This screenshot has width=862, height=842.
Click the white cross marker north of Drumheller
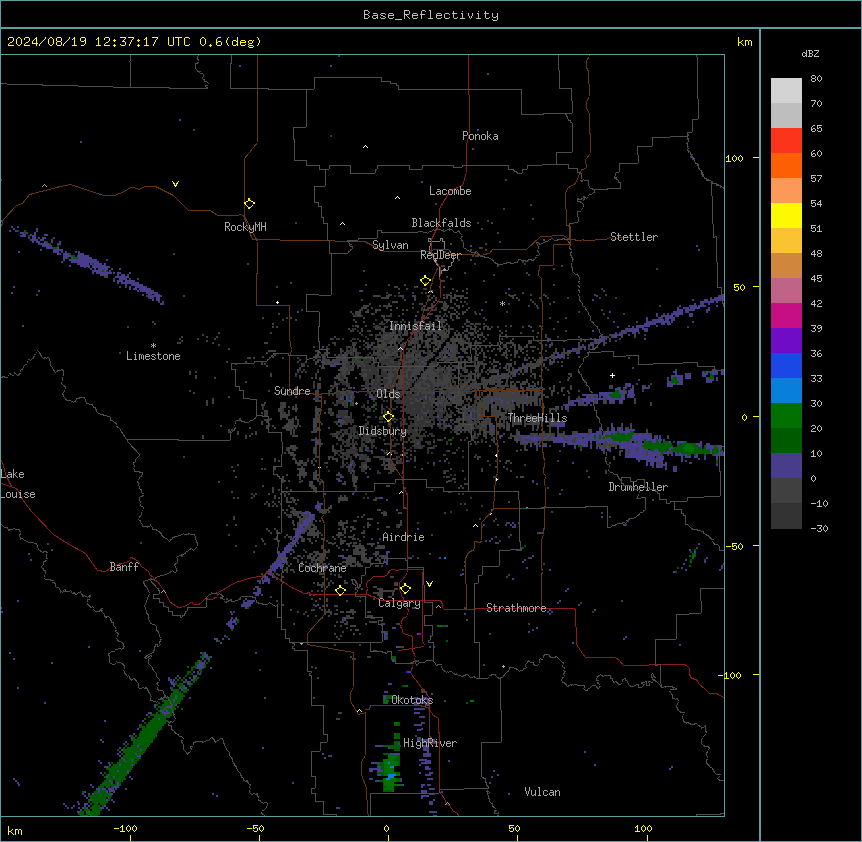tap(612, 375)
